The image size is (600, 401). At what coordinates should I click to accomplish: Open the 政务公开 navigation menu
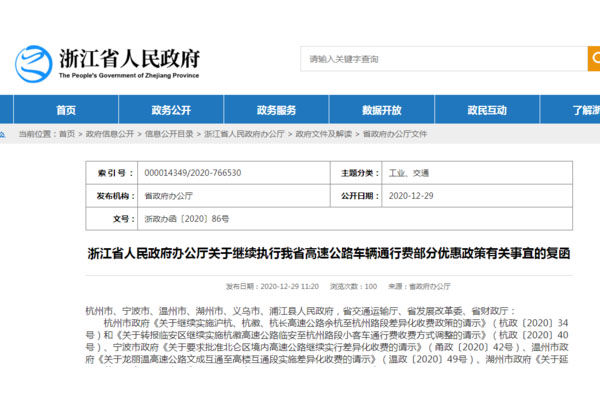[171, 110]
